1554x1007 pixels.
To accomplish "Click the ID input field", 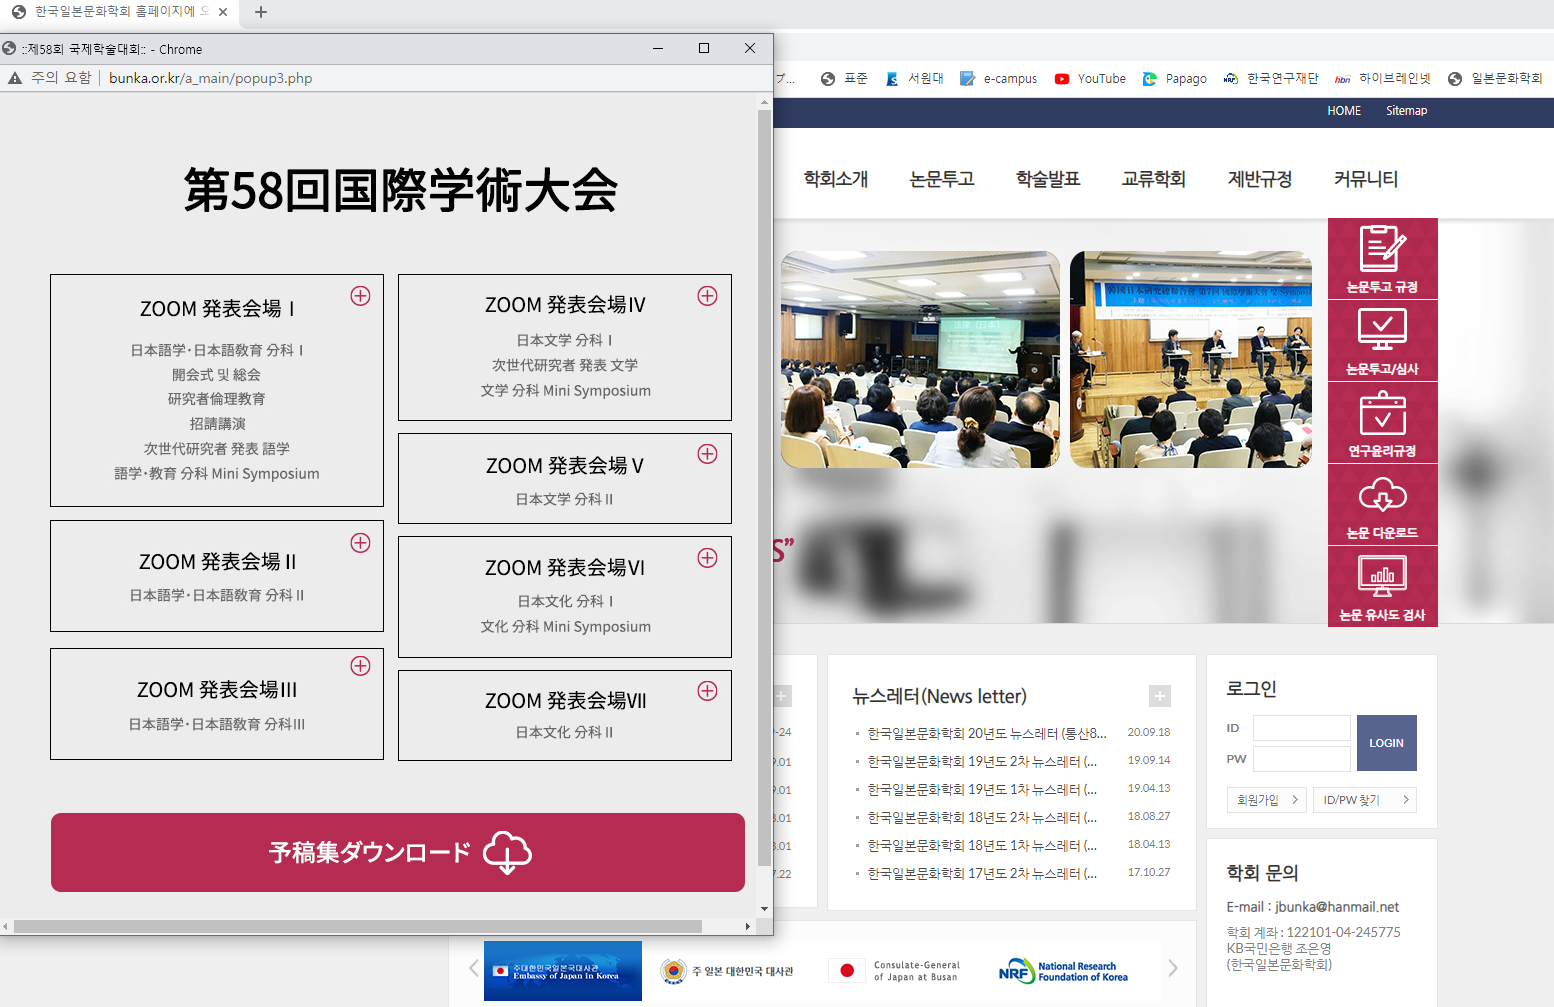I will (x=1301, y=728).
